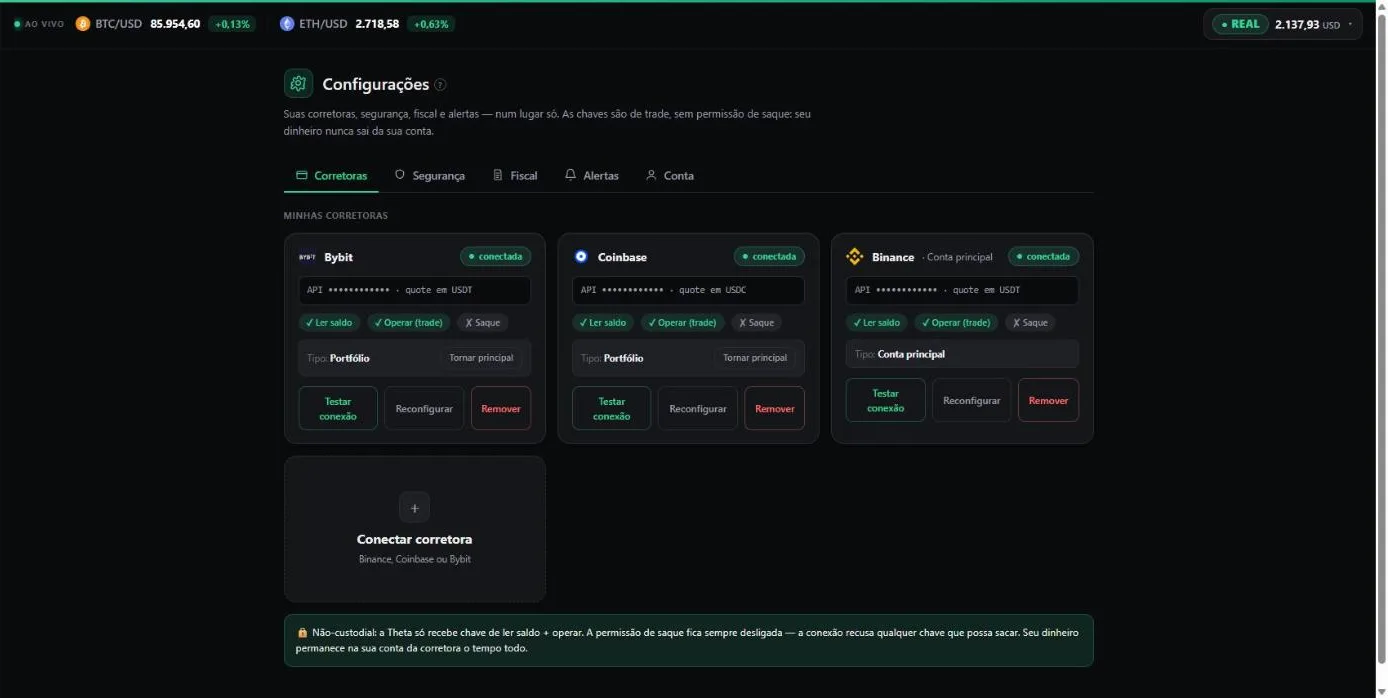Click the Ethereum icon in ticker bar
This screenshot has height=698, width=1388.
click(x=287, y=23)
